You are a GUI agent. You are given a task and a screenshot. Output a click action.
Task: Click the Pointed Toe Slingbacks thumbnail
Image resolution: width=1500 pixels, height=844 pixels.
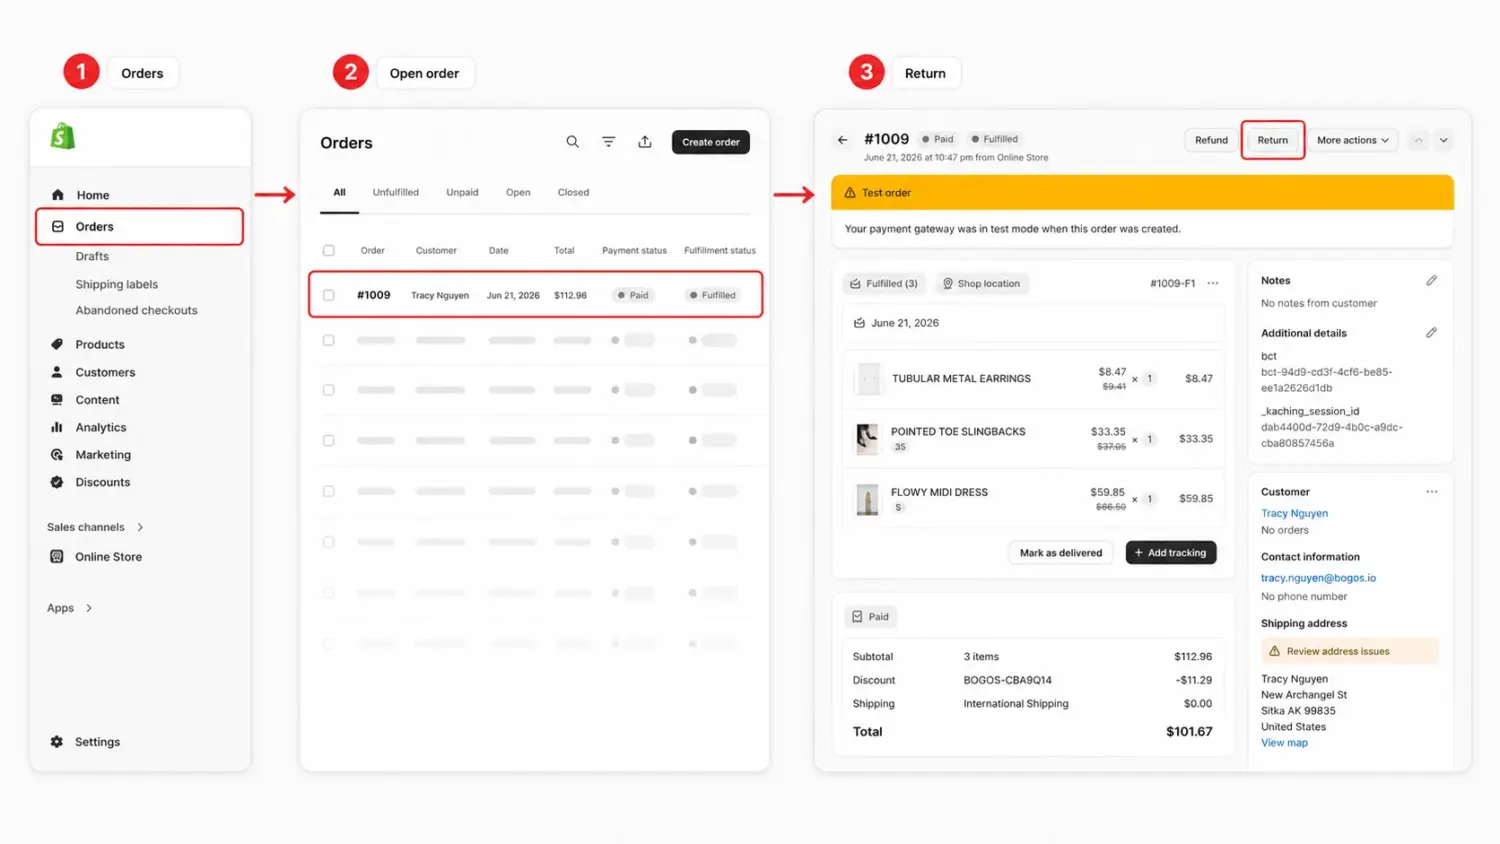pyautogui.click(x=867, y=438)
